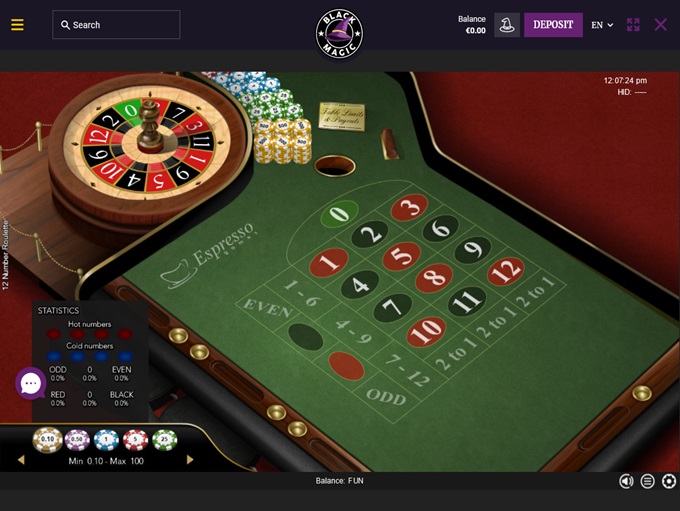
Task: Mute the game sound icon
Action: pos(626,481)
